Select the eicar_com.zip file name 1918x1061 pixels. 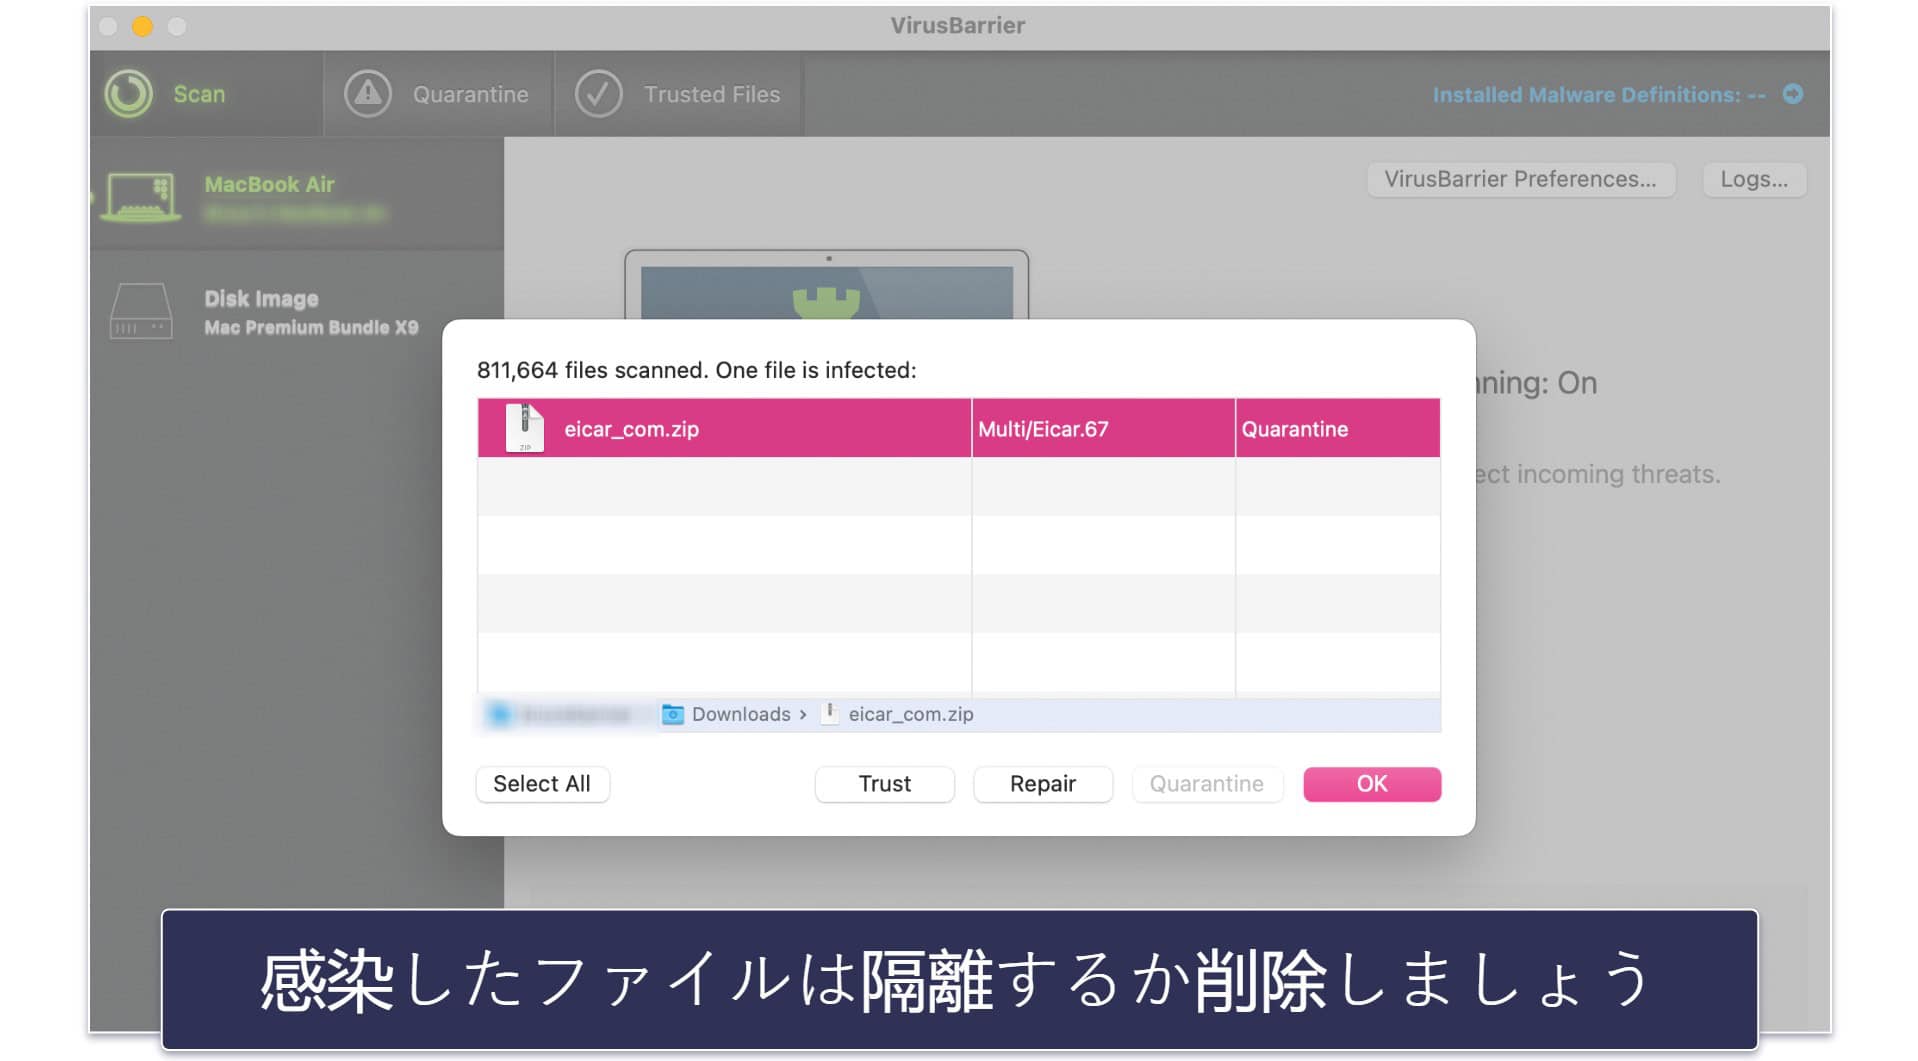coord(631,429)
